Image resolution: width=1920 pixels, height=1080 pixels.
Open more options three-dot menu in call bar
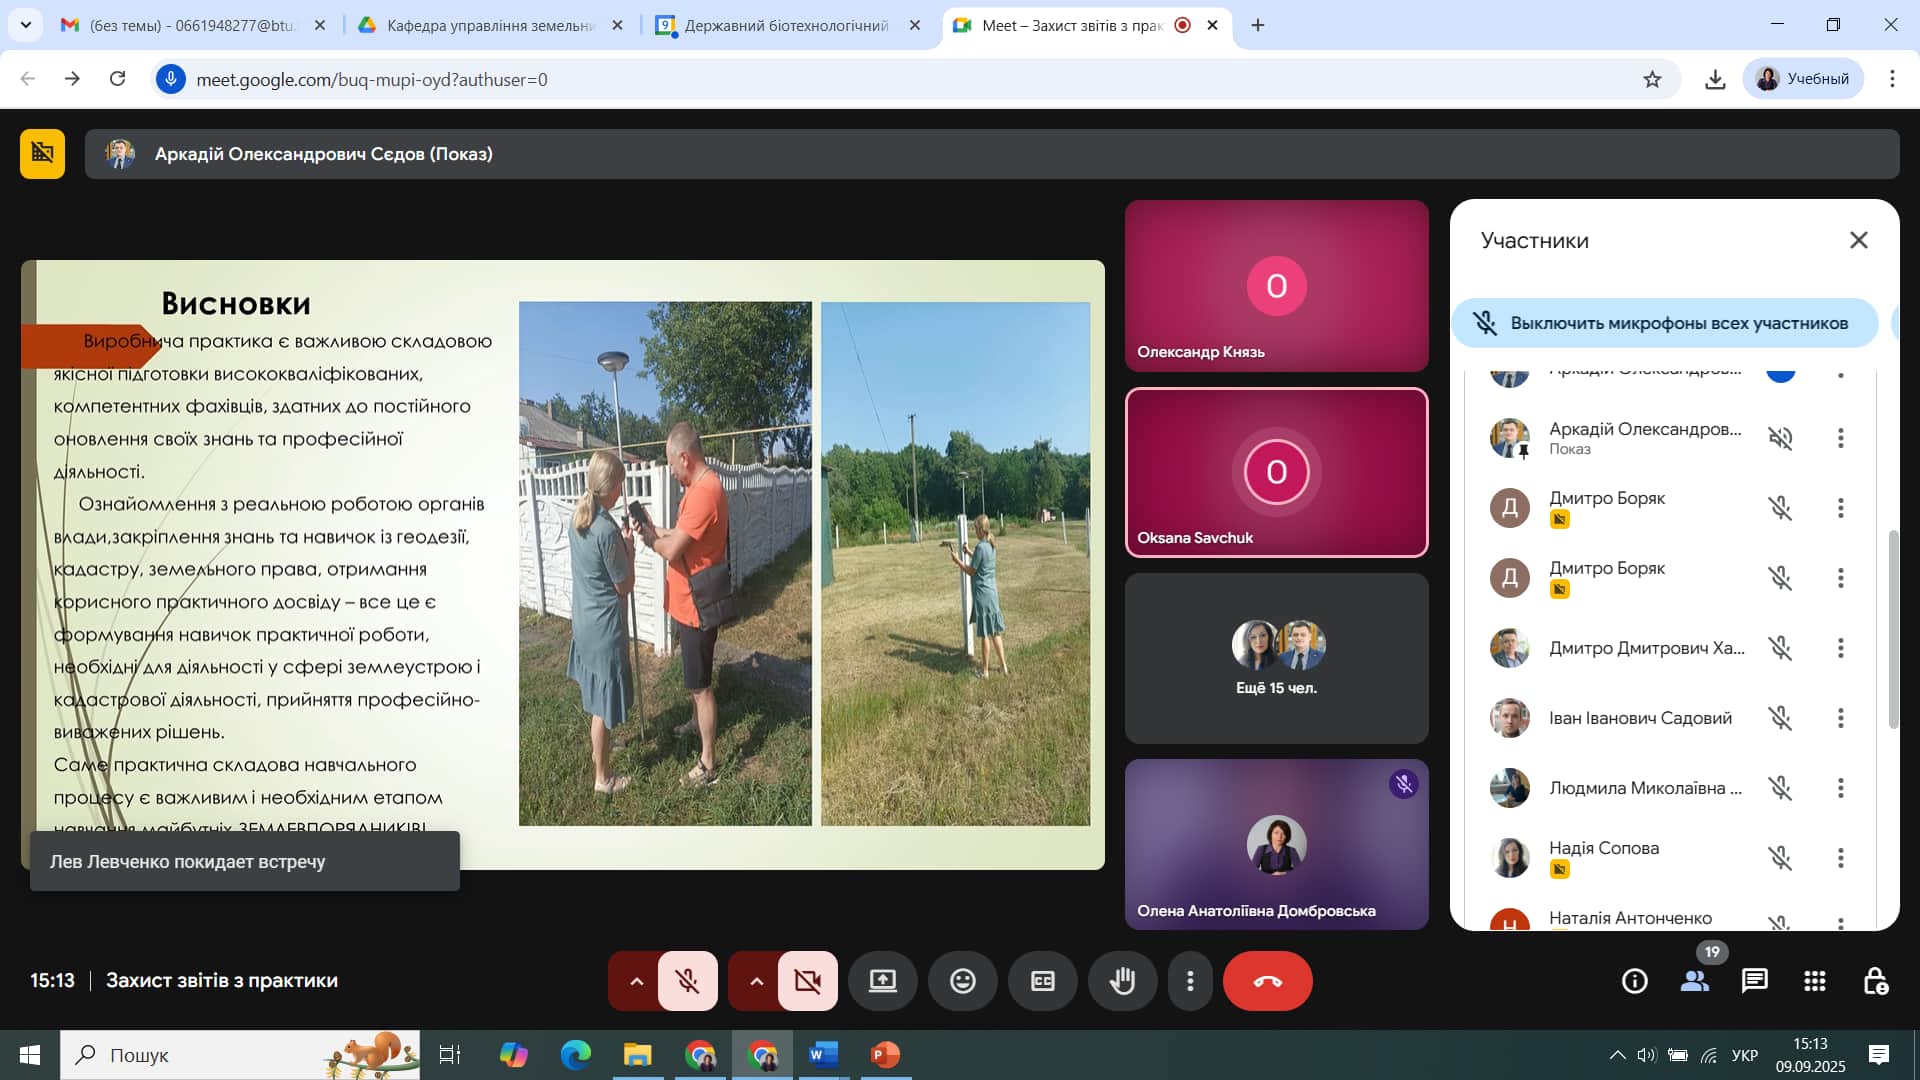1190,981
